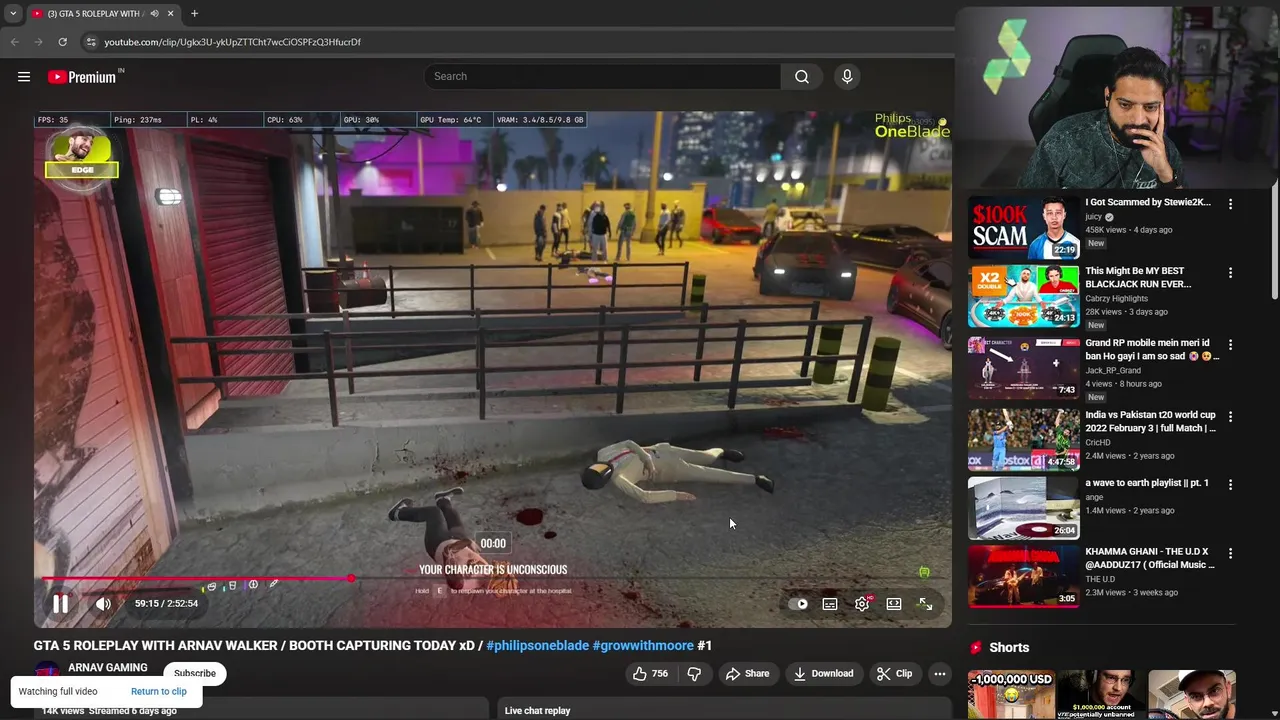
Task: Open options menu for KHAMMA GHANI video
Action: tap(1230, 553)
